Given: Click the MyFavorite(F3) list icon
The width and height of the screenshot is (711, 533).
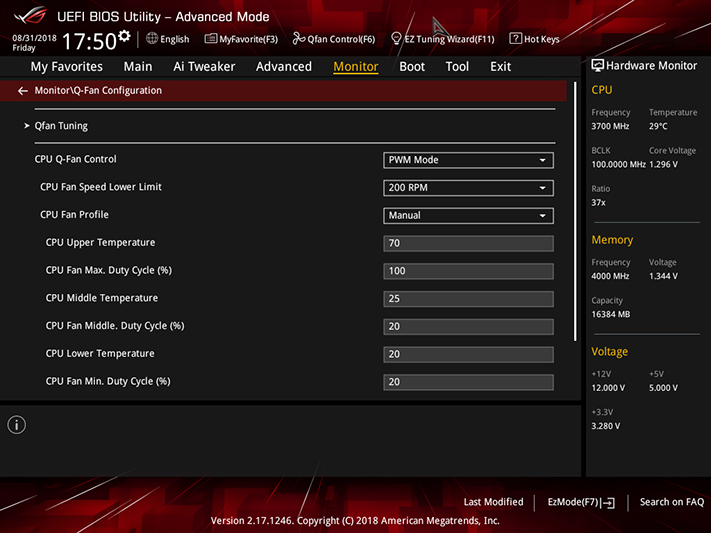Looking at the screenshot, I should 210,39.
